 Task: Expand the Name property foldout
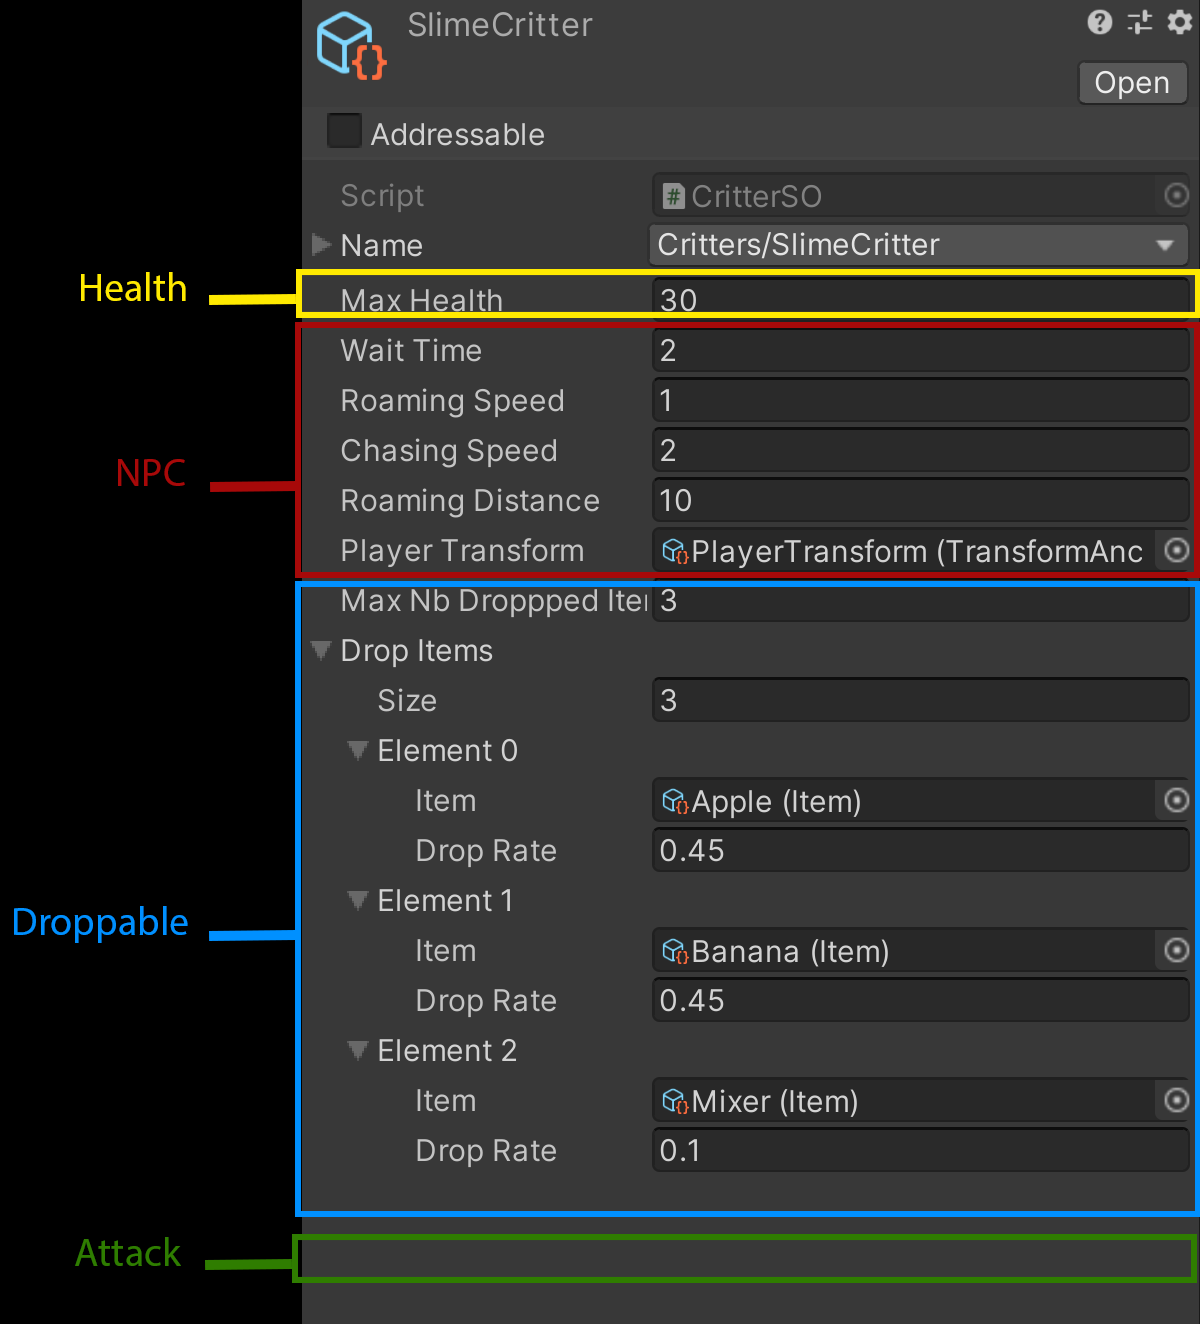coord(321,244)
